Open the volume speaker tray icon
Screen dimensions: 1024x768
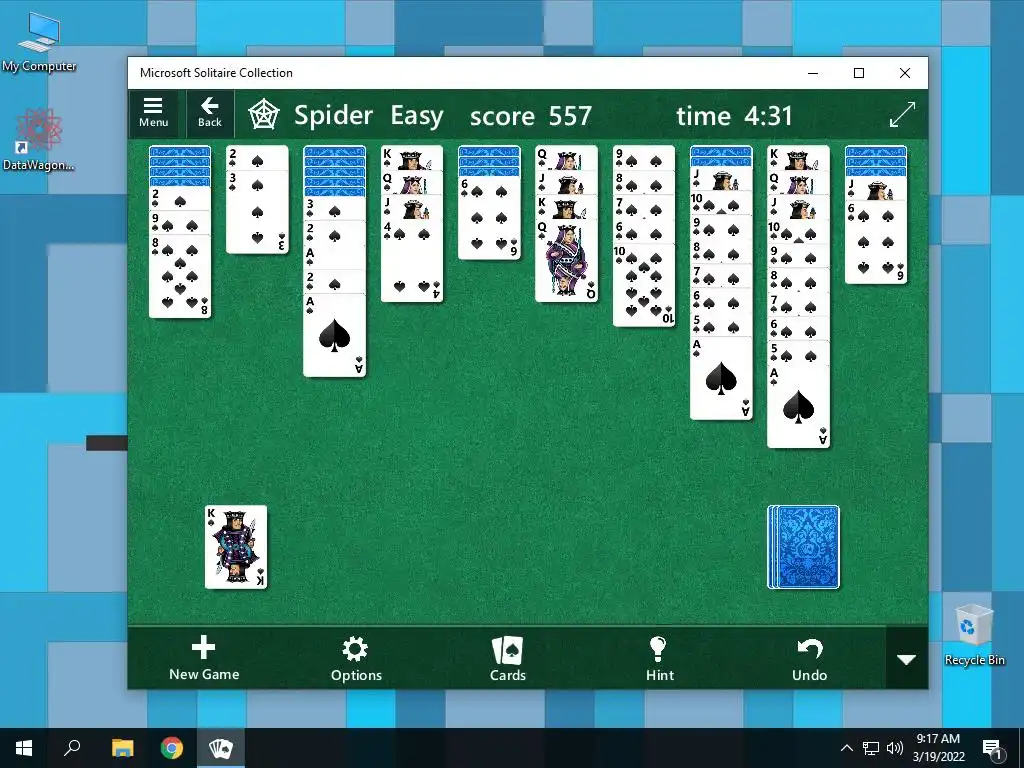click(895, 748)
